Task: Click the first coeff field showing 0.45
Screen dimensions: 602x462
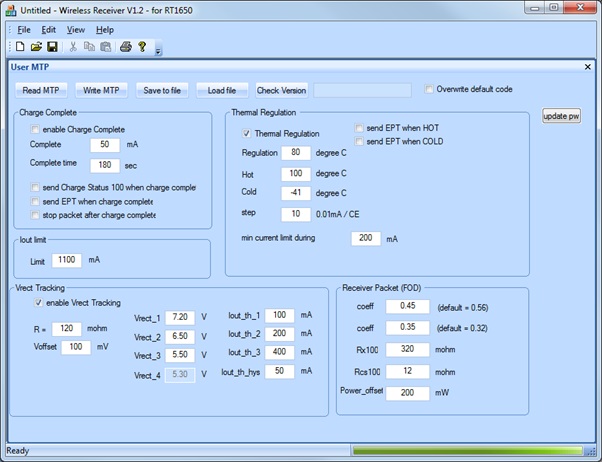Action: coord(408,306)
